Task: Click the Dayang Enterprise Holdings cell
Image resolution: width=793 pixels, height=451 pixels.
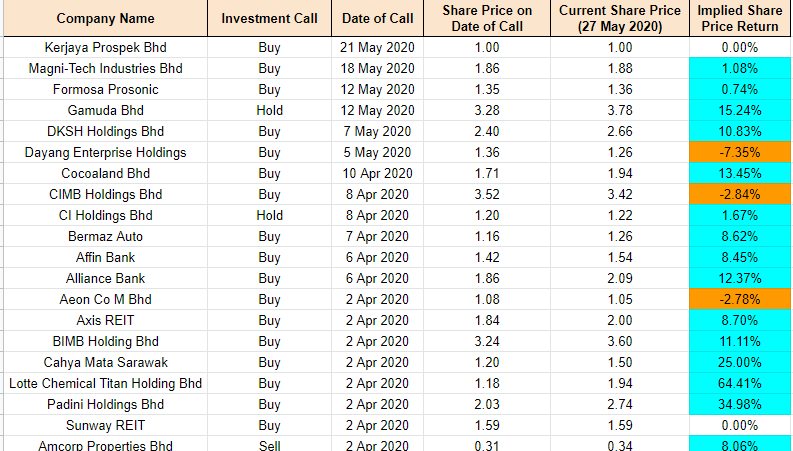Action: point(105,152)
